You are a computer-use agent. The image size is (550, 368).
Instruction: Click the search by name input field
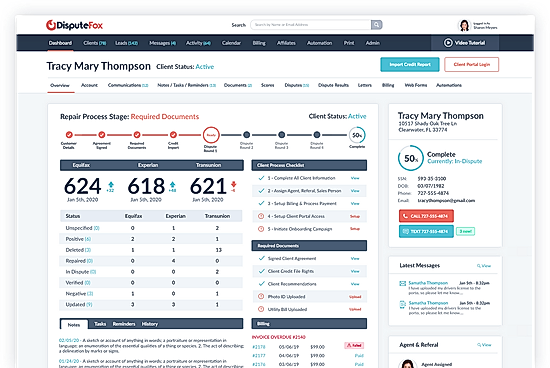[311, 25]
